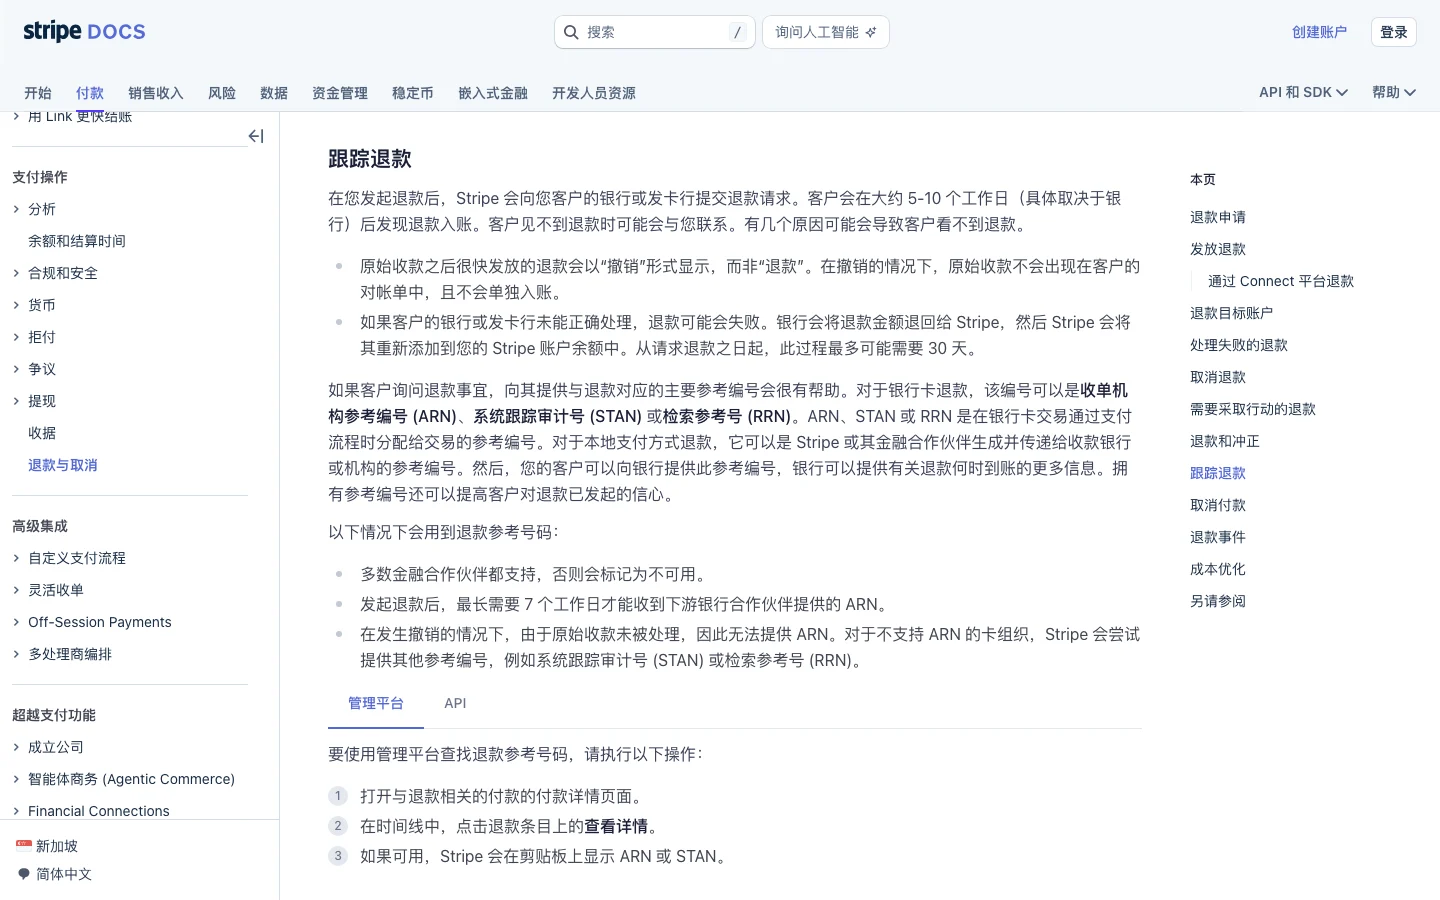Switch to the API tab
The height and width of the screenshot is (900, 1440).
pos(455,703)
